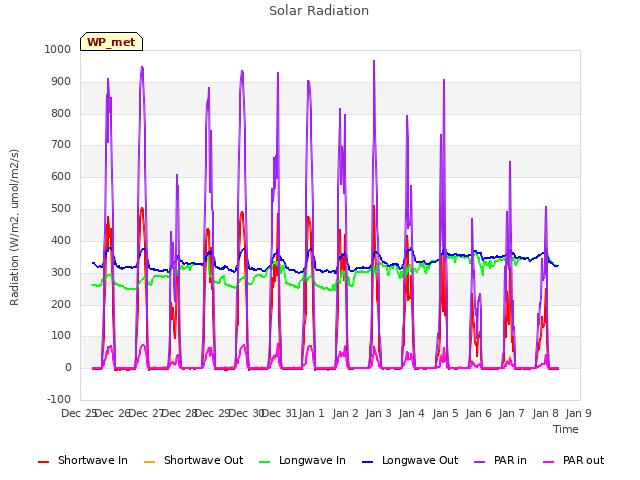640x480 pixels.
Task: Click the Solar Radiation chart title
Action: 319,11
